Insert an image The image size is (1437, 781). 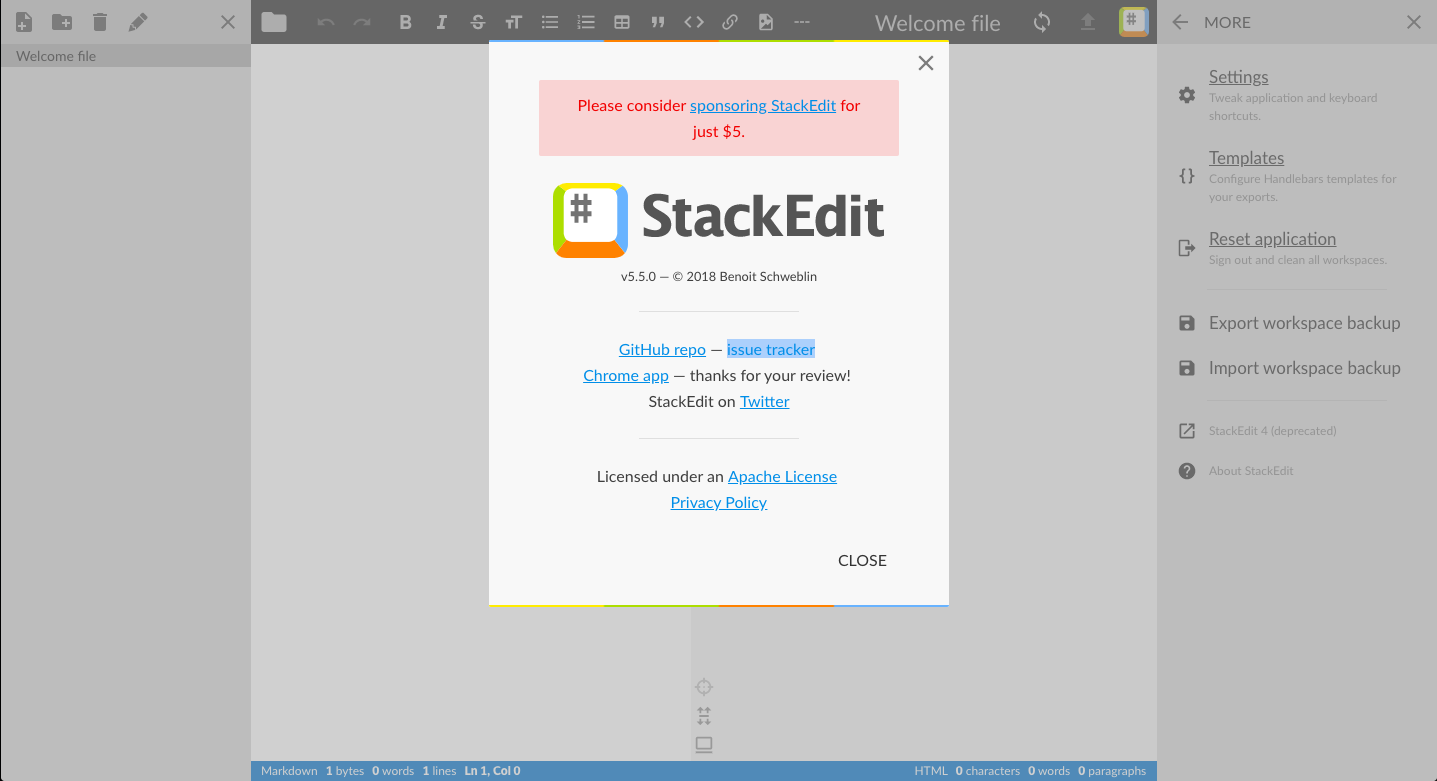(x=766, y=22)
